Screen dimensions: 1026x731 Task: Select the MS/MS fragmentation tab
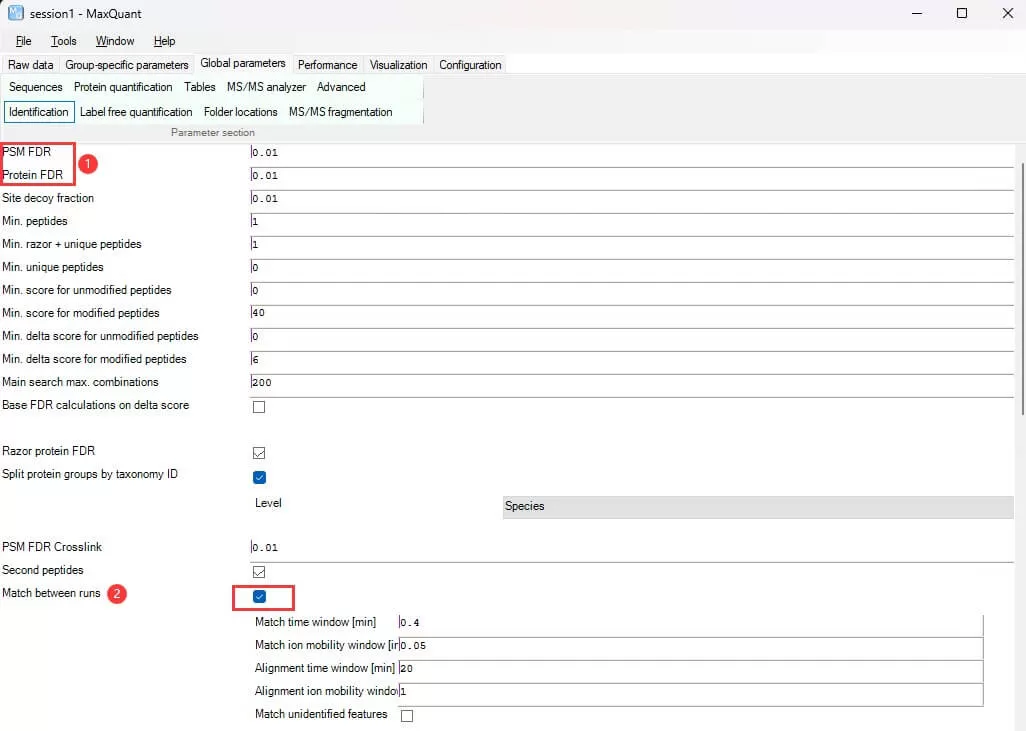click(x=341, y=112)
